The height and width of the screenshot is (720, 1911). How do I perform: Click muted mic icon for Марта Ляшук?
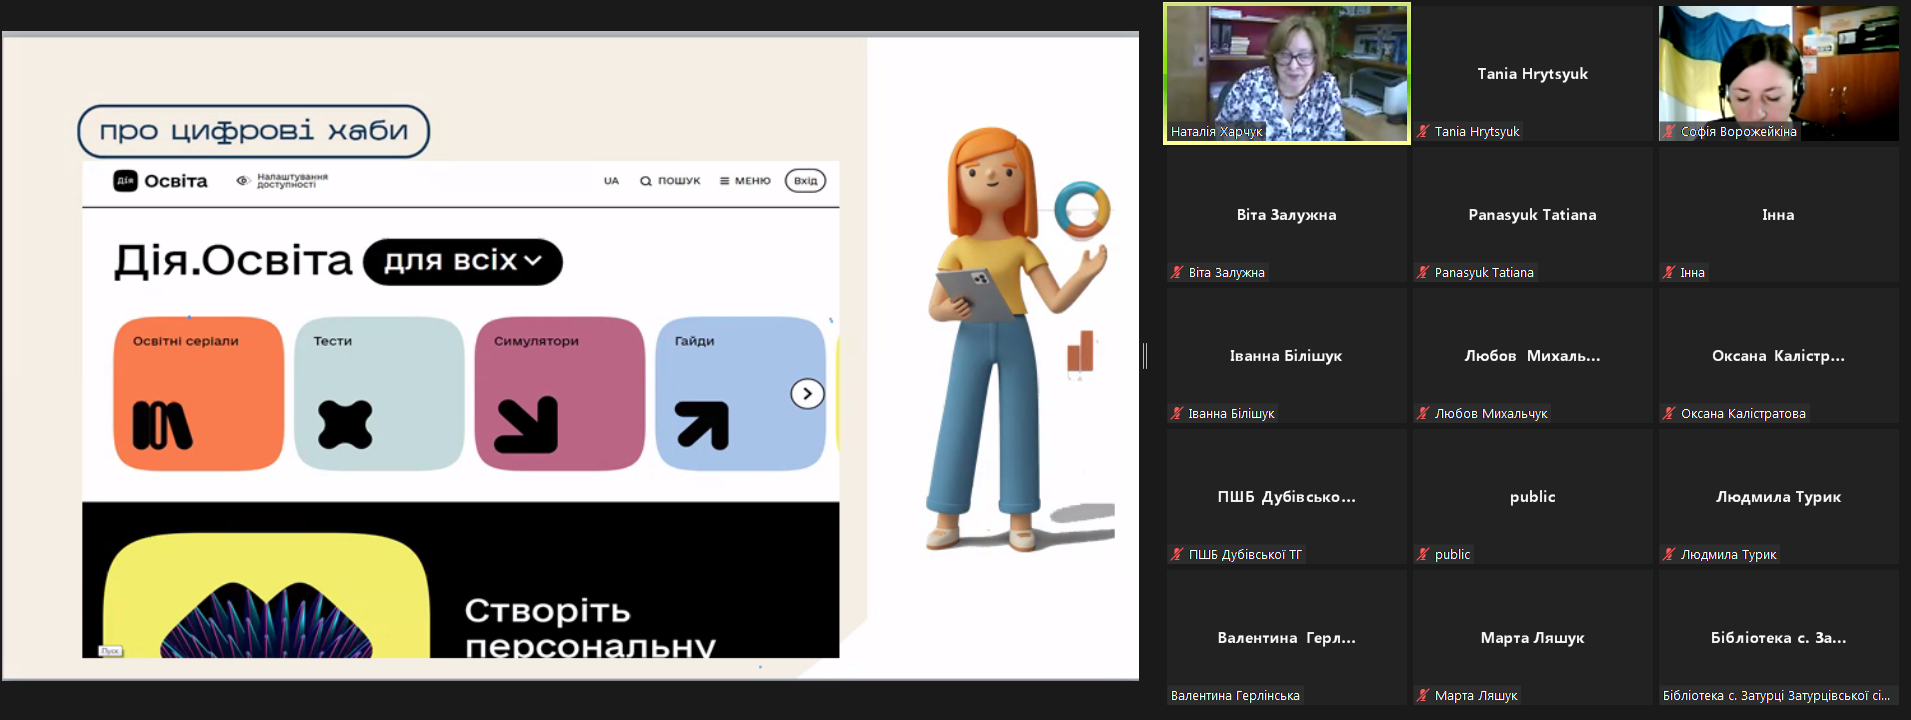tap(1423, 695)
